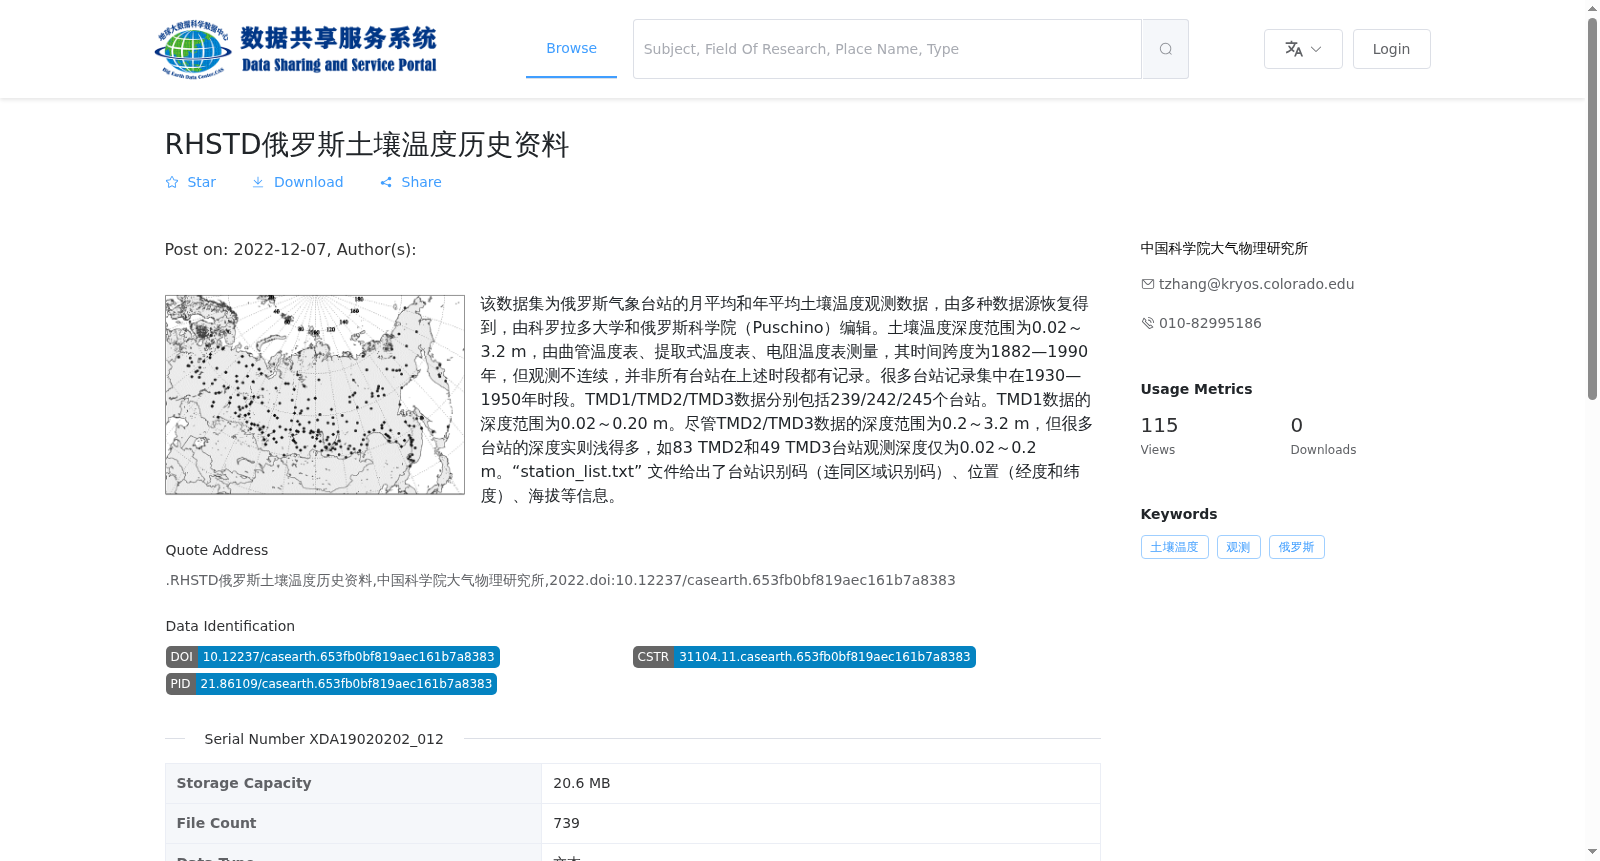Click phone number 010-82995186
Image resolution: width=1600 pixels, height=861 pixels.
(1210, 323)
